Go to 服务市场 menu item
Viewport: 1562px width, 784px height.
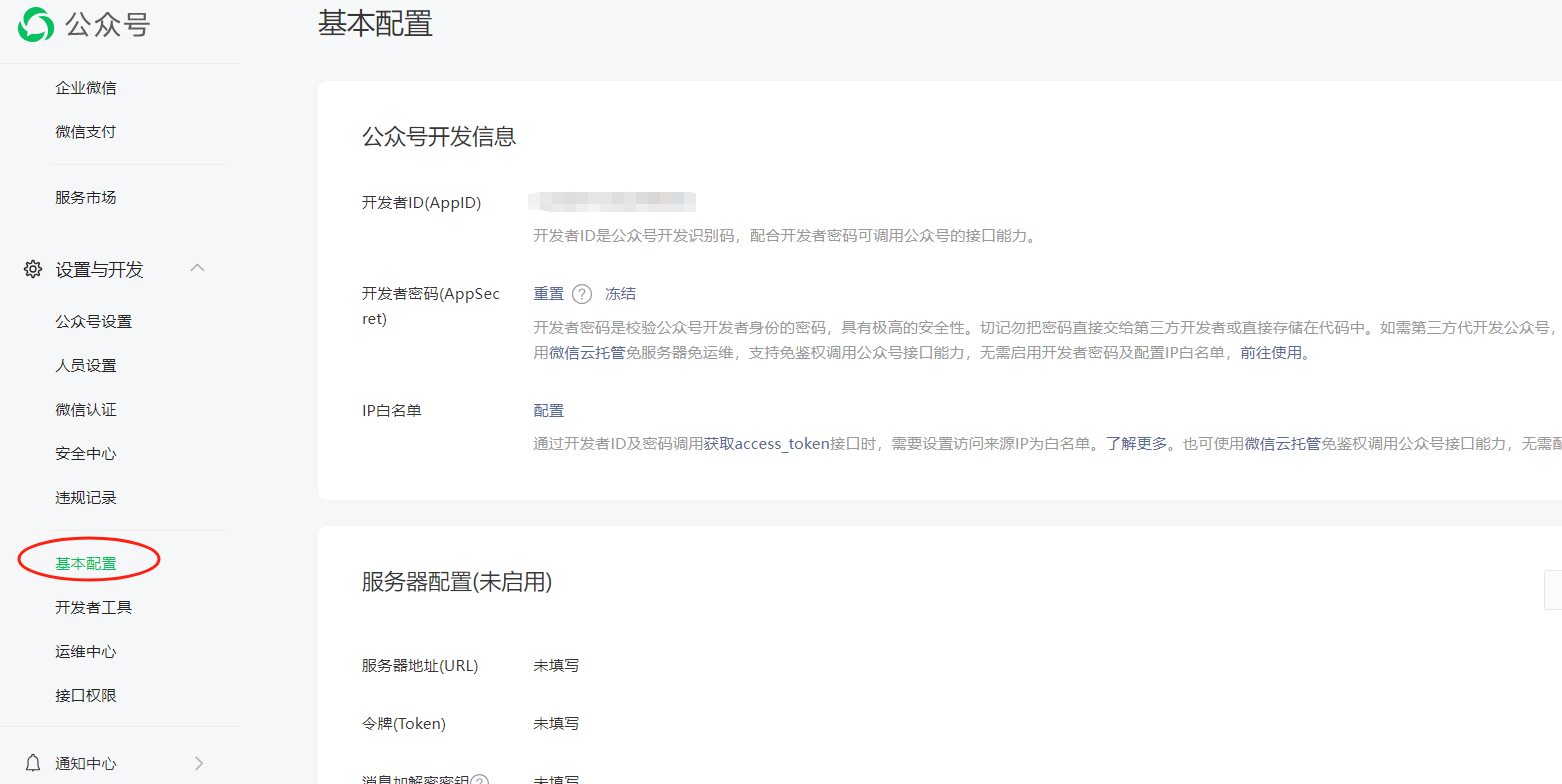pyautogui.click(x=86, y=198)
